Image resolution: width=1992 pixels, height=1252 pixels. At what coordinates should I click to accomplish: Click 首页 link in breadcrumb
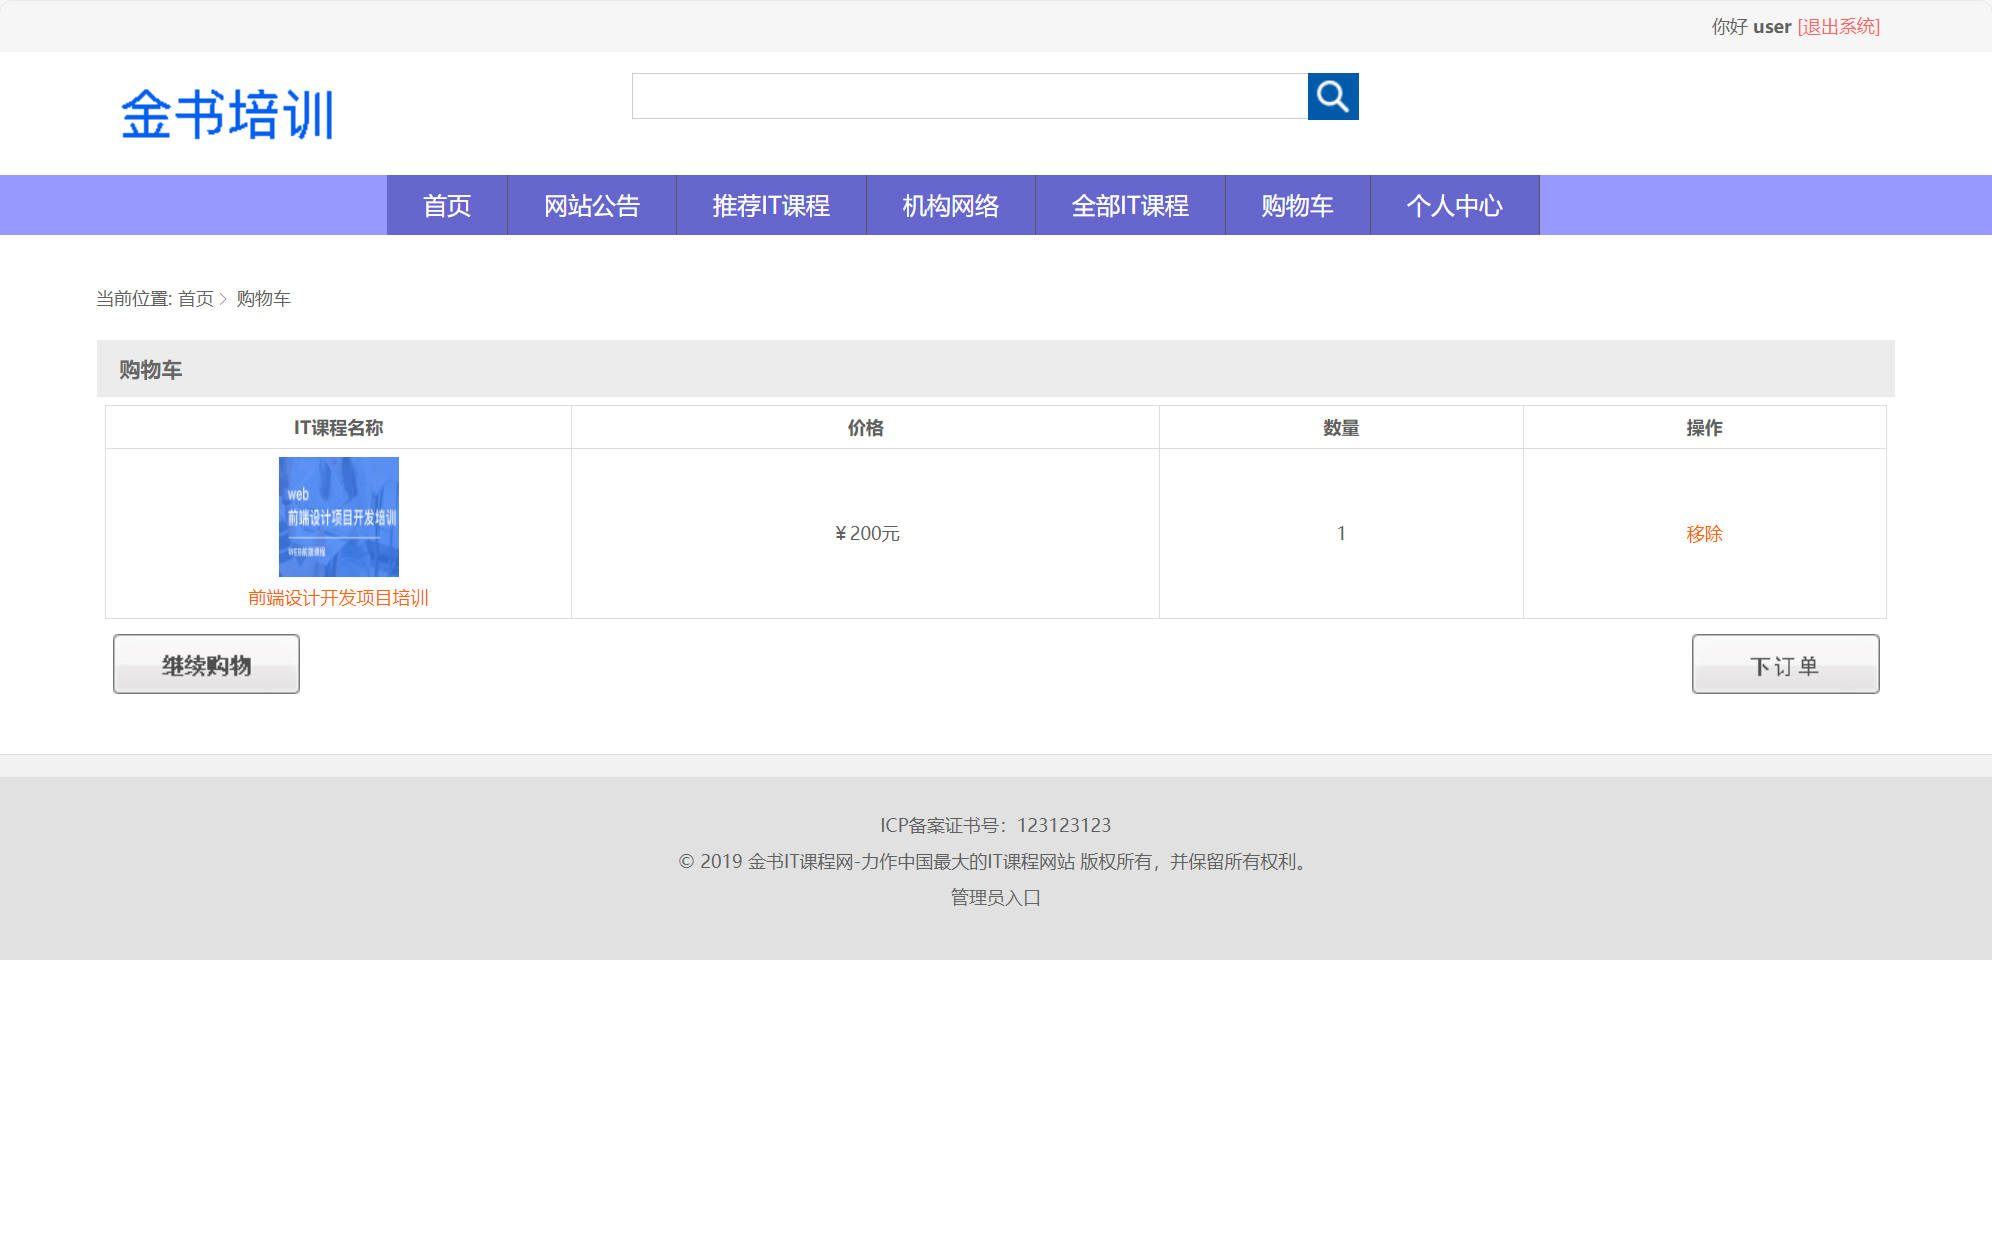[x=196, y=299]
